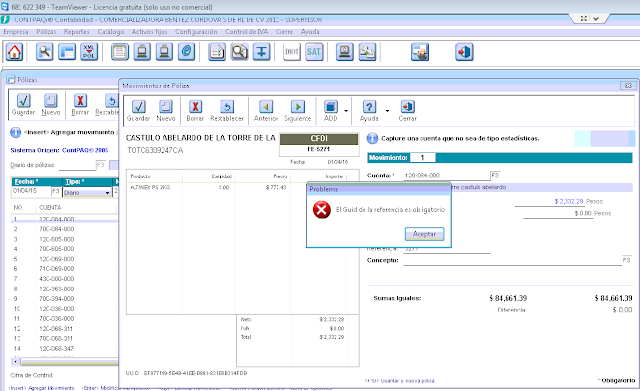Click F3 button next to Concepto field
This screenshot has height=391, width=640.
[626, 260]
